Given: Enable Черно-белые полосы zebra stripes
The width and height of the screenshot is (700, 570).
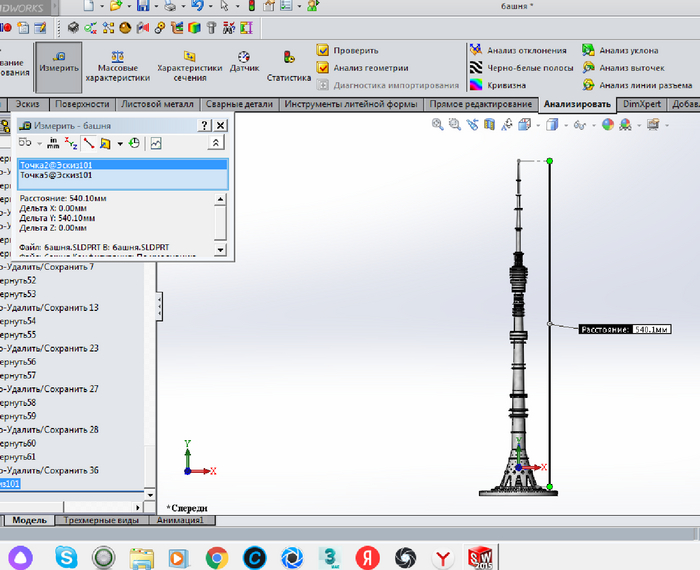Looking at the screenshot, I should 476,68.
